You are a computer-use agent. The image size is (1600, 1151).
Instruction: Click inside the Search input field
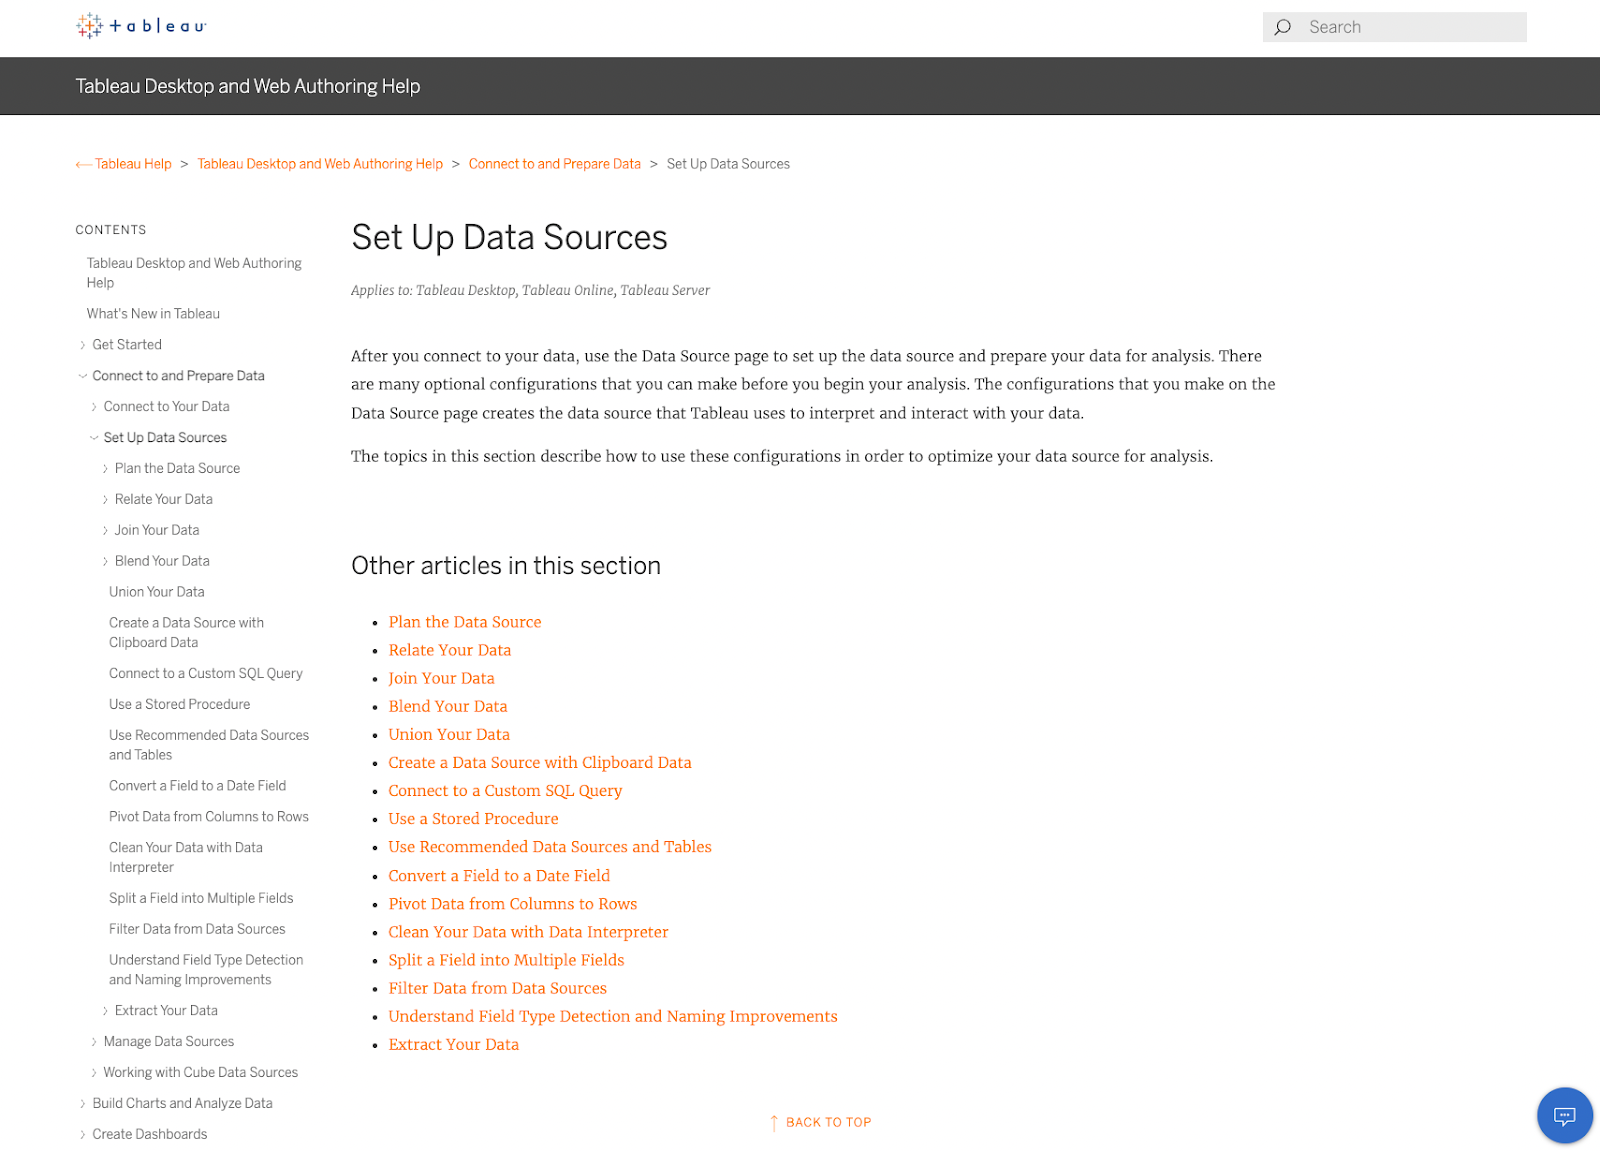click(1410, 27)
